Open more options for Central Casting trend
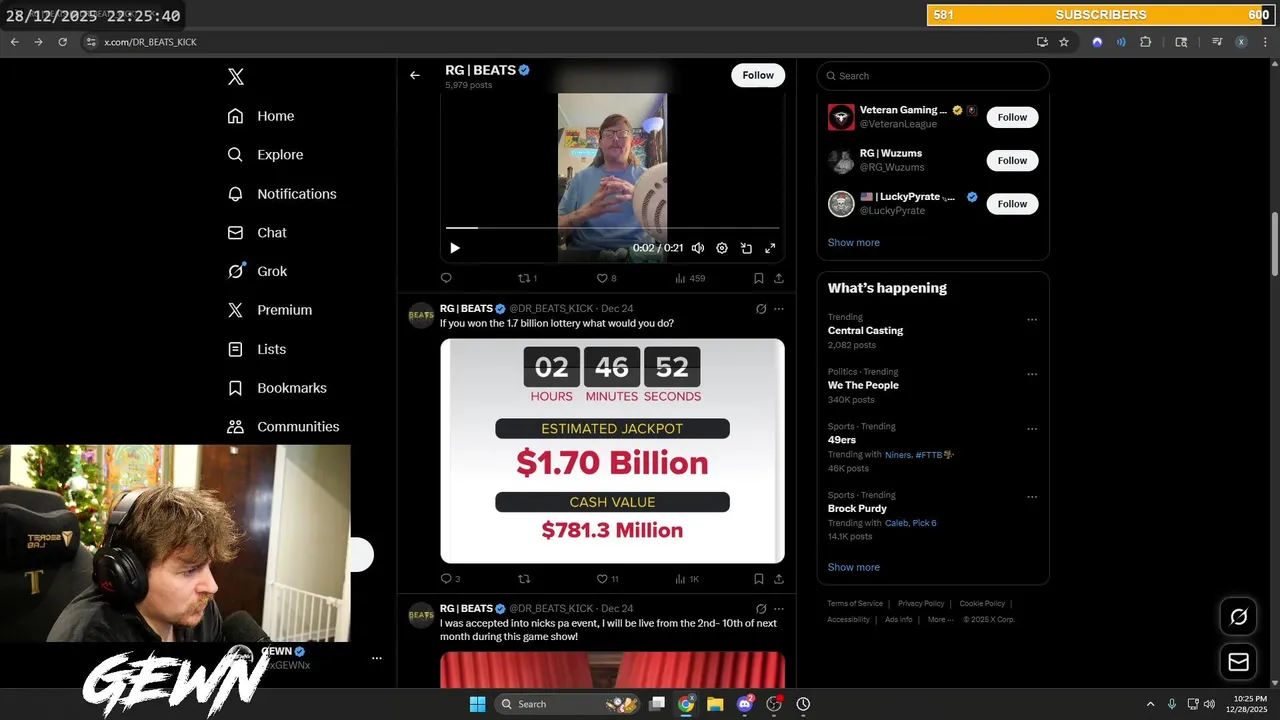 point(1032,320)
